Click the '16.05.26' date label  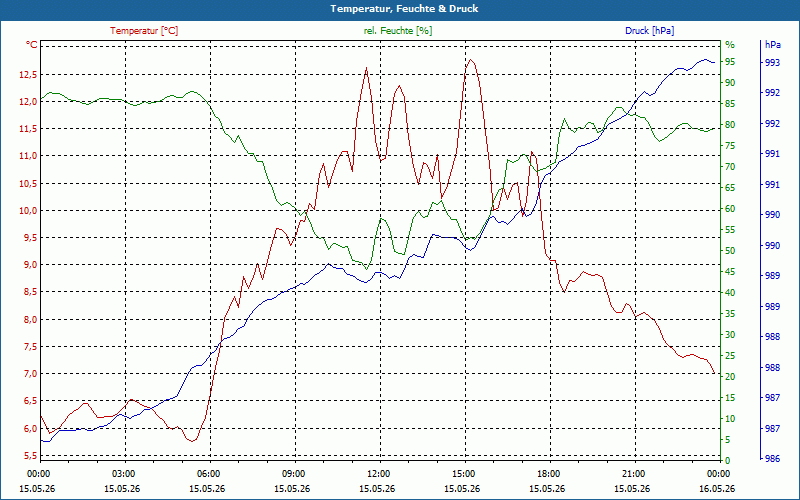[717, 488]
